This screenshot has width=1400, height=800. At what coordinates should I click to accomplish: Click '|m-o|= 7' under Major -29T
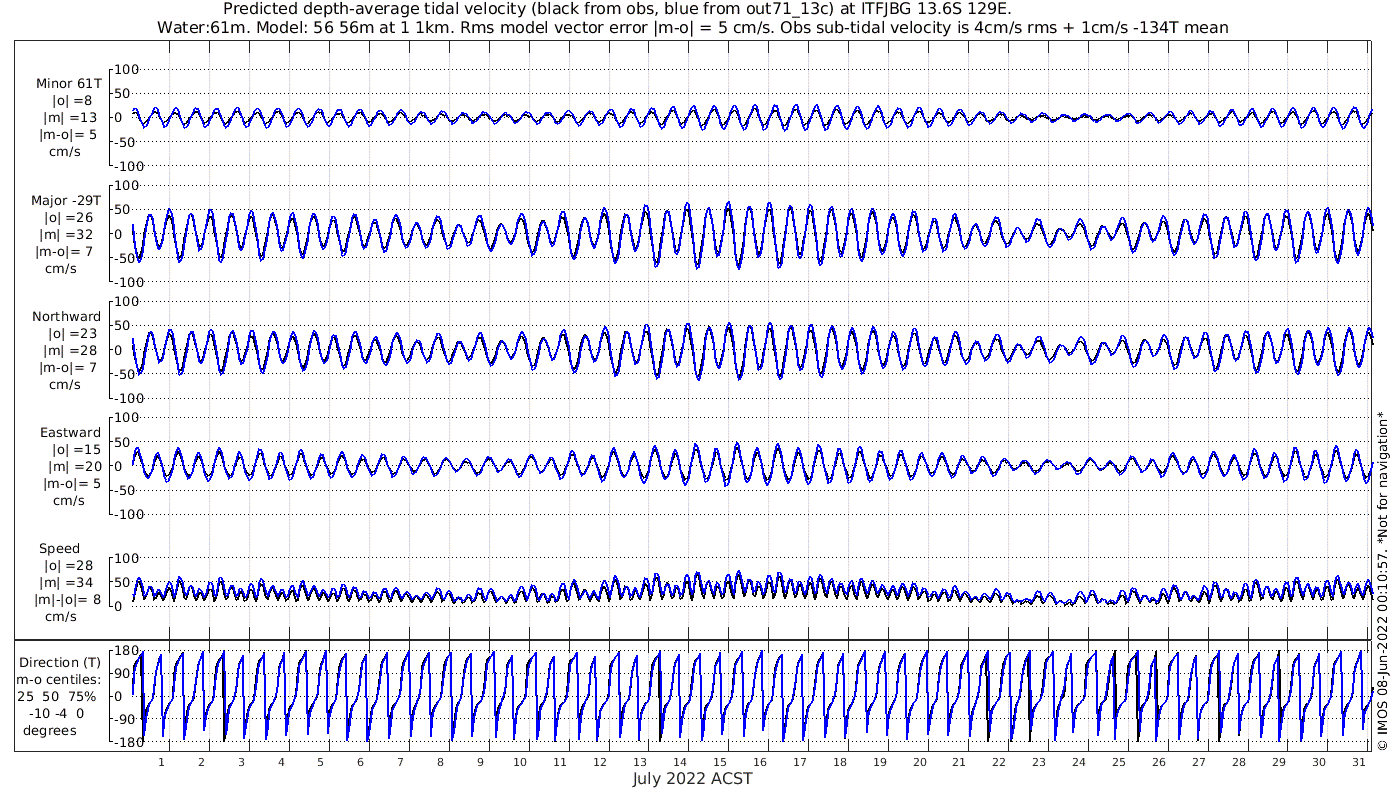[x=67, y=252]
